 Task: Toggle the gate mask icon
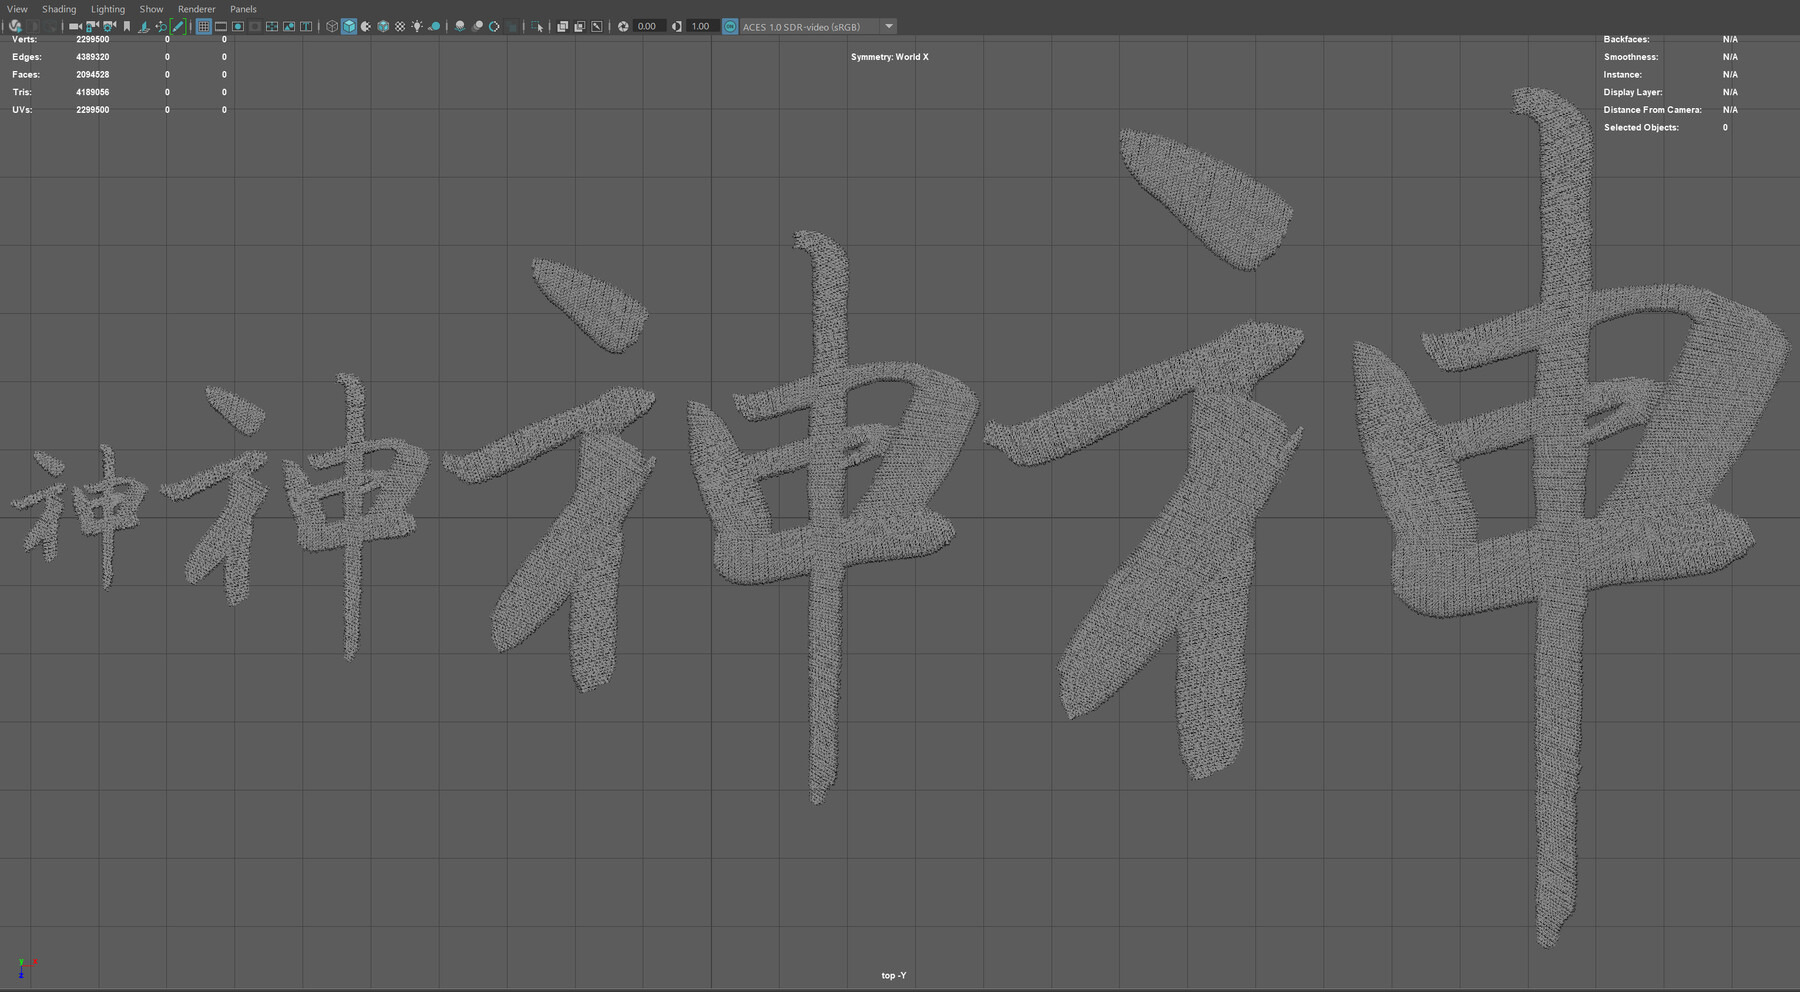[x=254, y=26]
